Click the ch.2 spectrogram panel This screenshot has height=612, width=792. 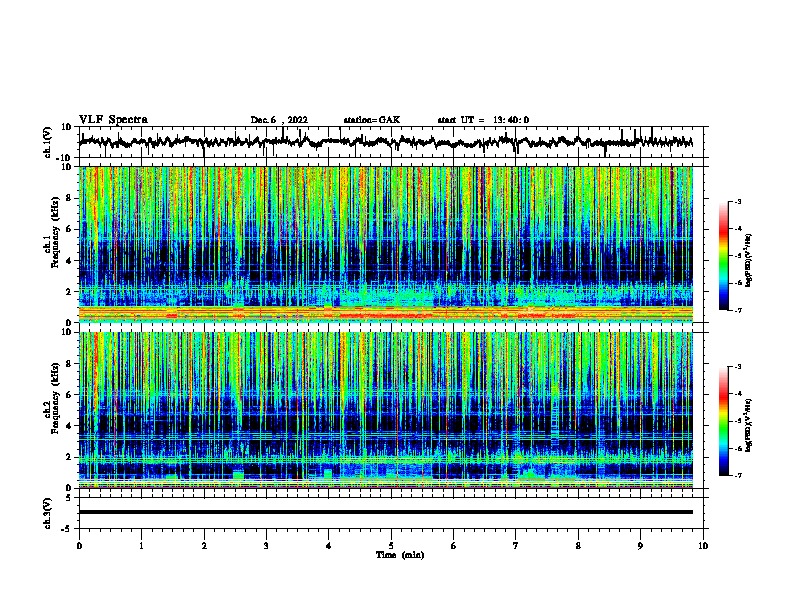tap(386, 410)
